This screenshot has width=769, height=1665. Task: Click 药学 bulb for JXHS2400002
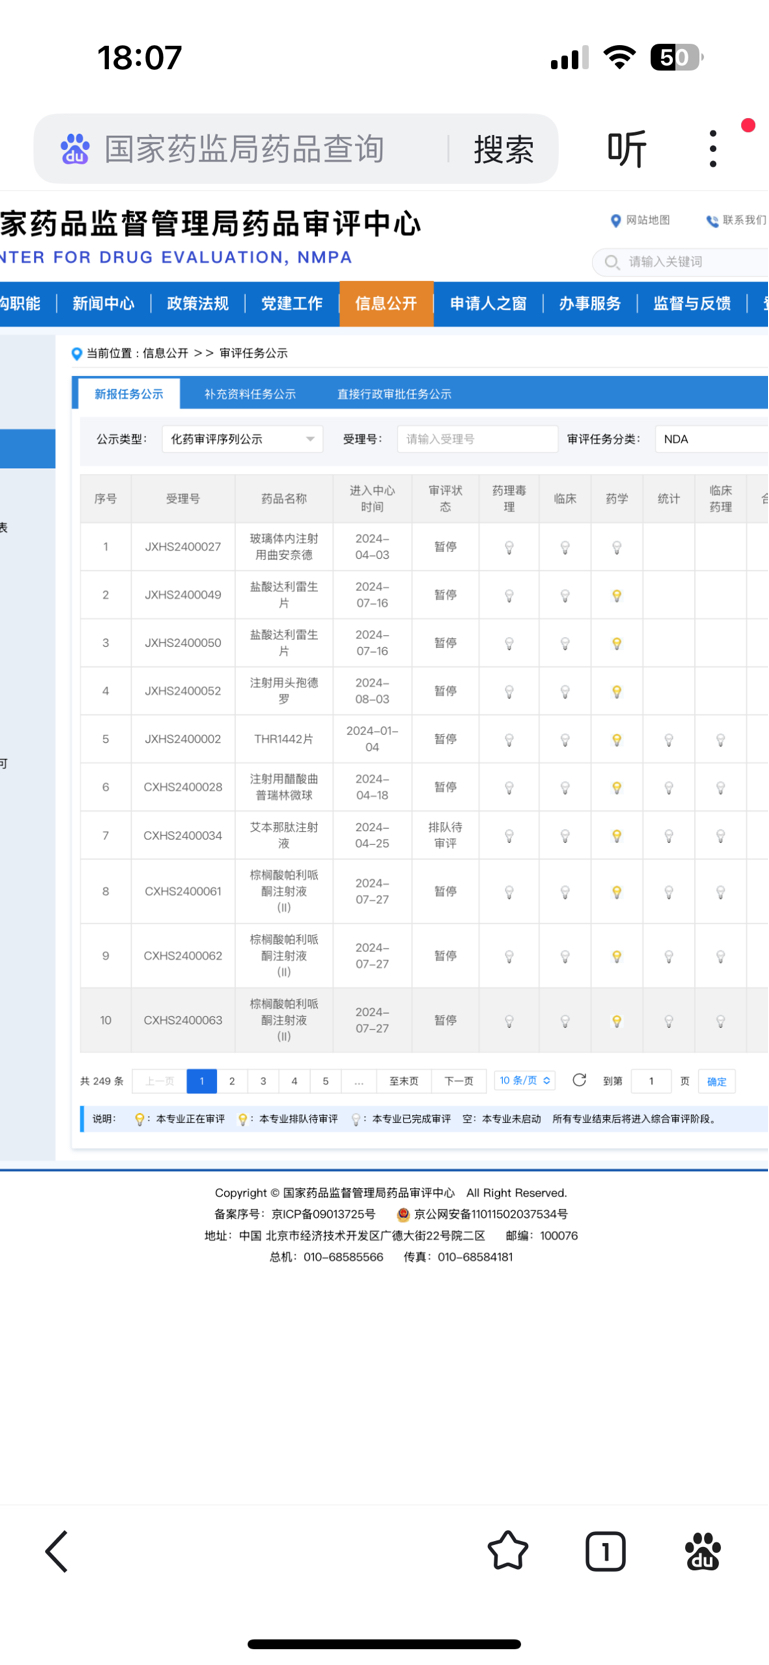617,740
